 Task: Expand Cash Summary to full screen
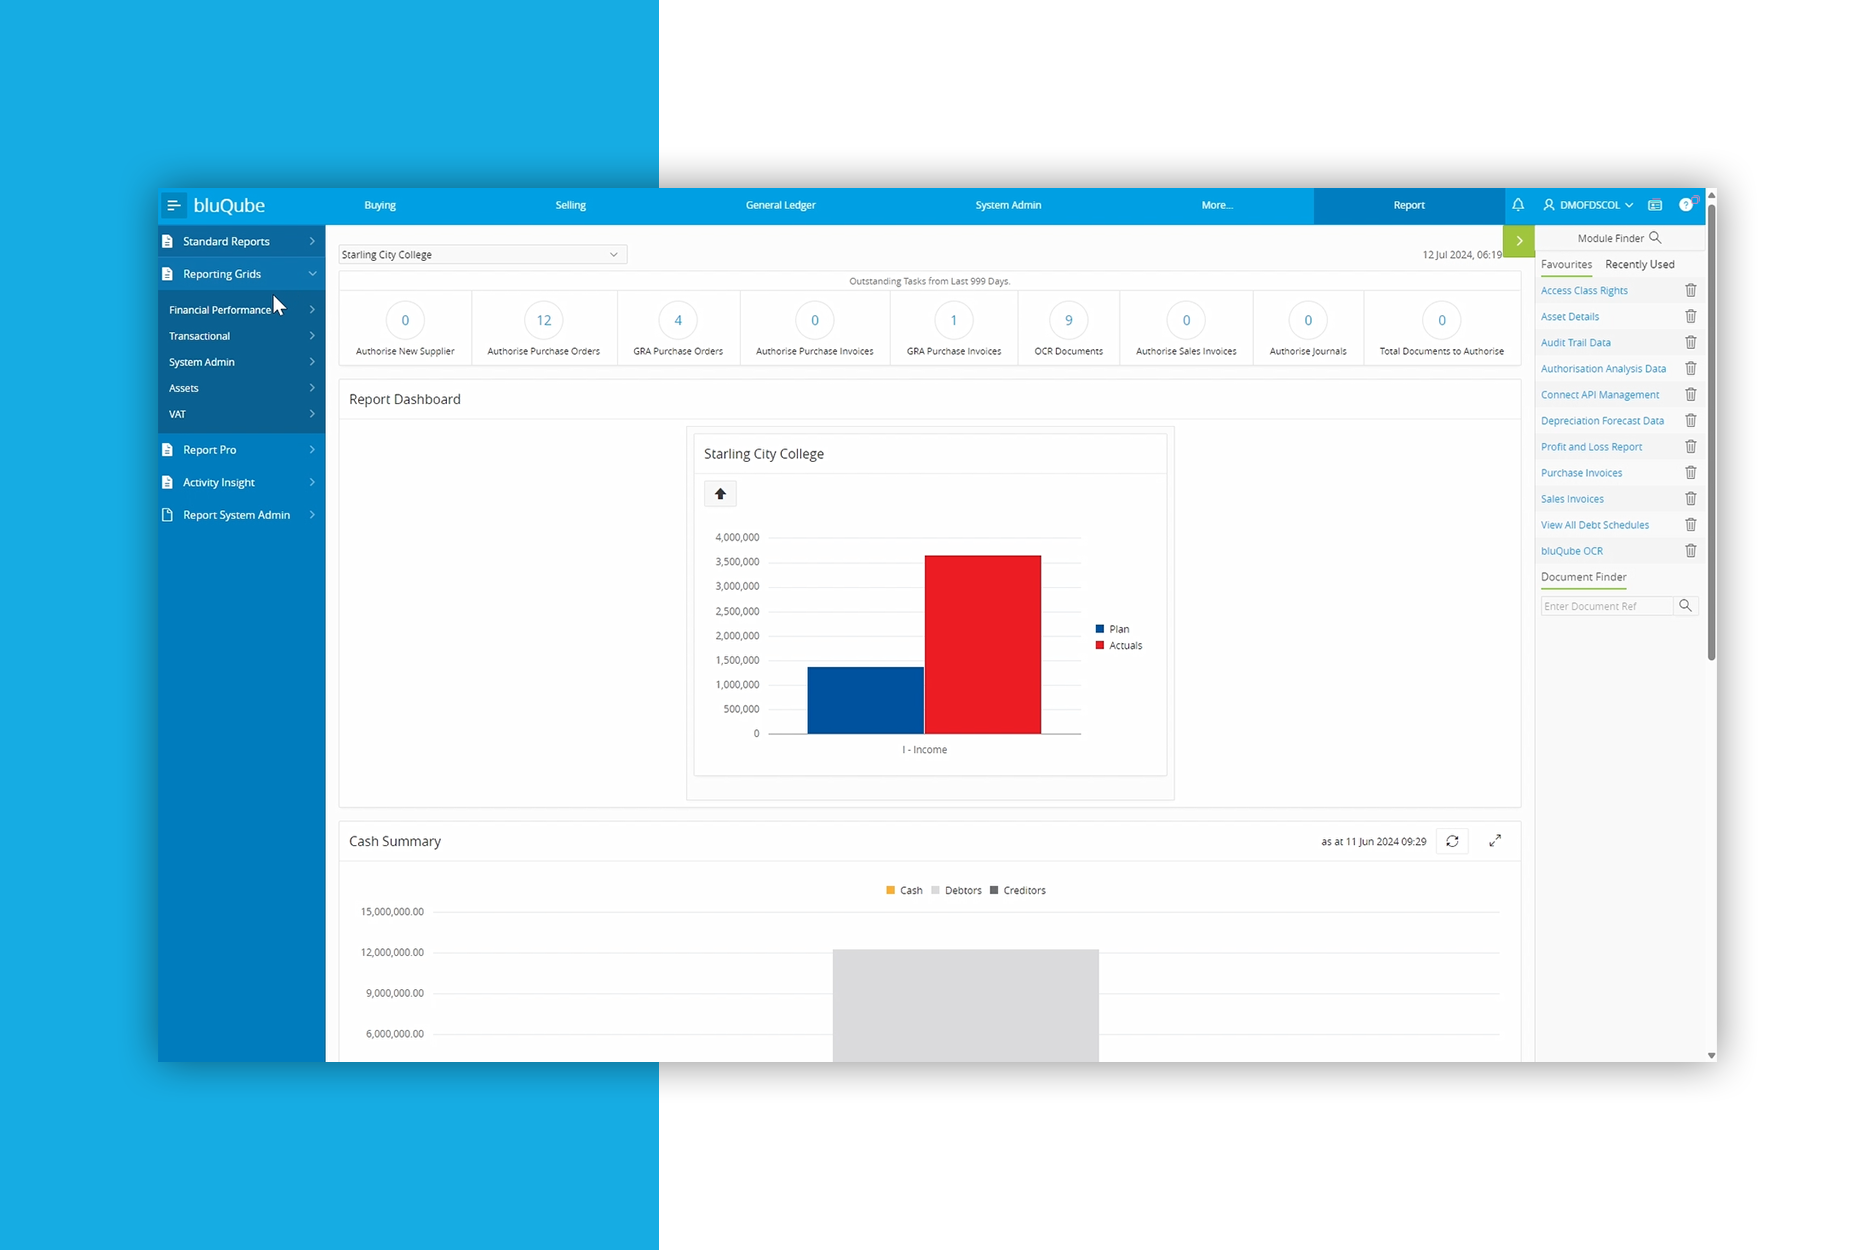(1495, 842)
